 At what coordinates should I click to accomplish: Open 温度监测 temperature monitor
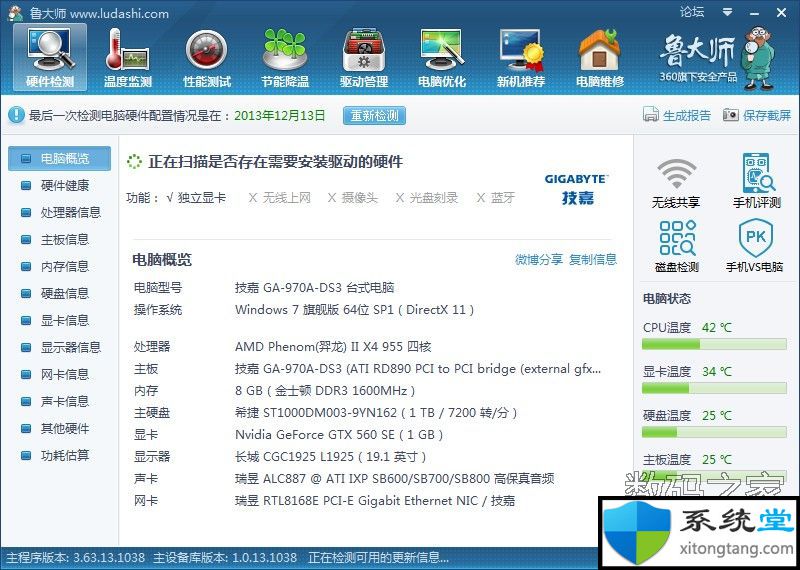[128, 57]
